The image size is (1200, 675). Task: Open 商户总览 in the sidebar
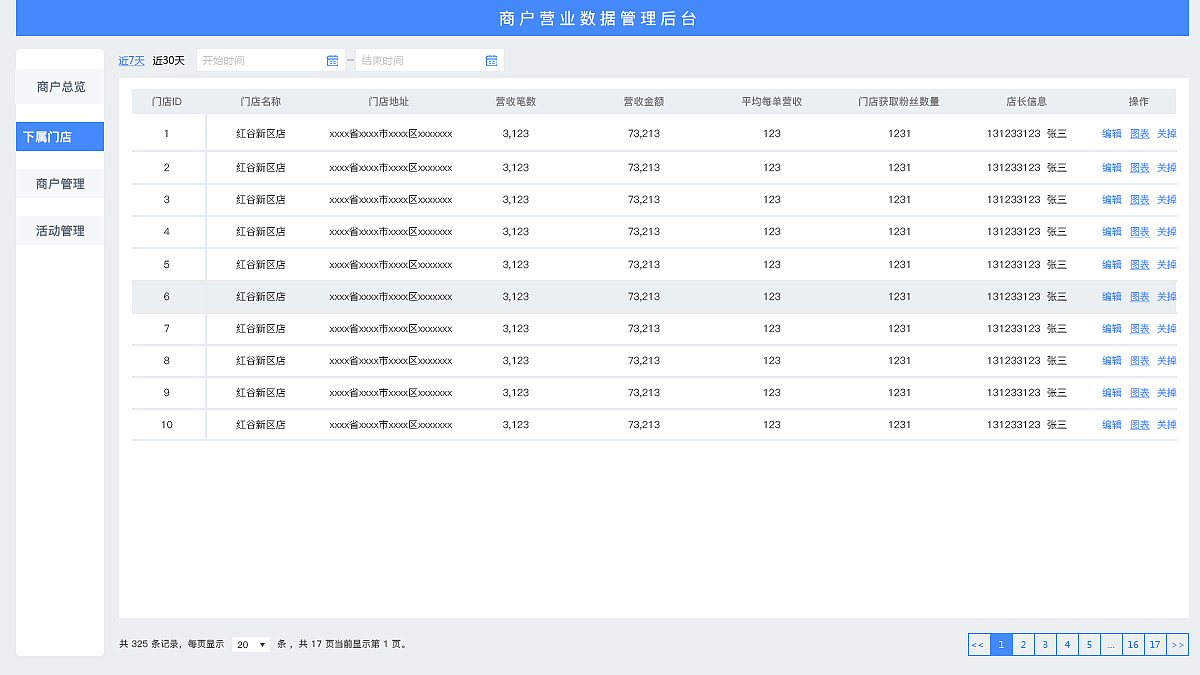[x=60, y=88]
